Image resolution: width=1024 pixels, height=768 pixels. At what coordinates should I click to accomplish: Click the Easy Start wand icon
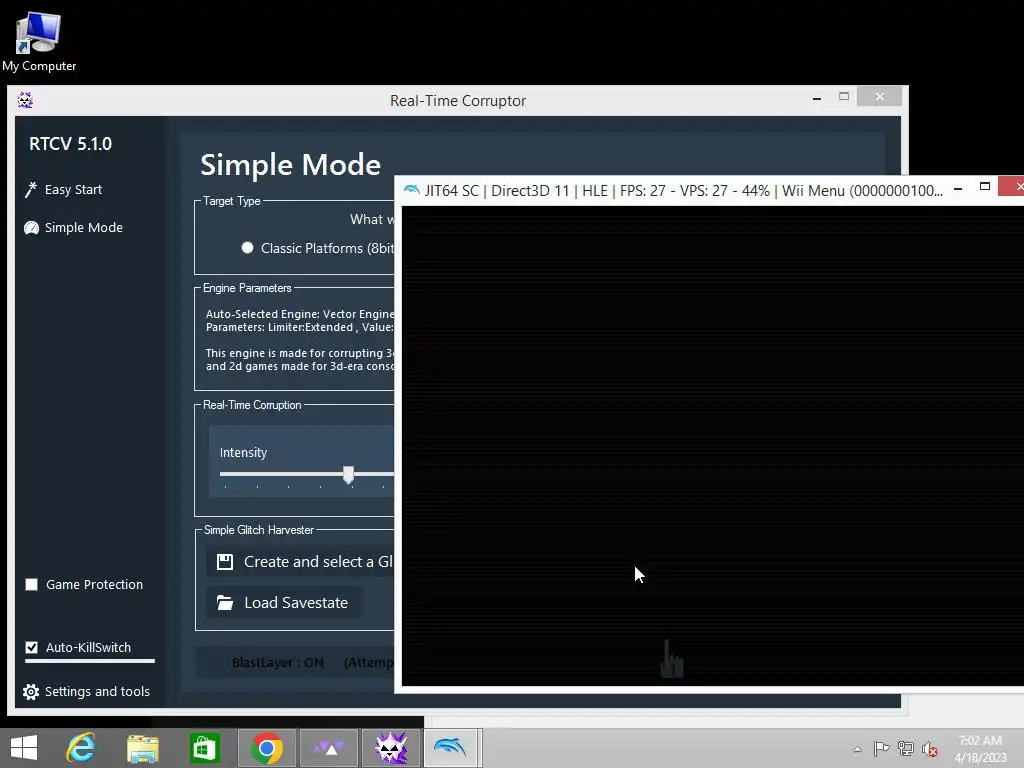tap(31, 189)
